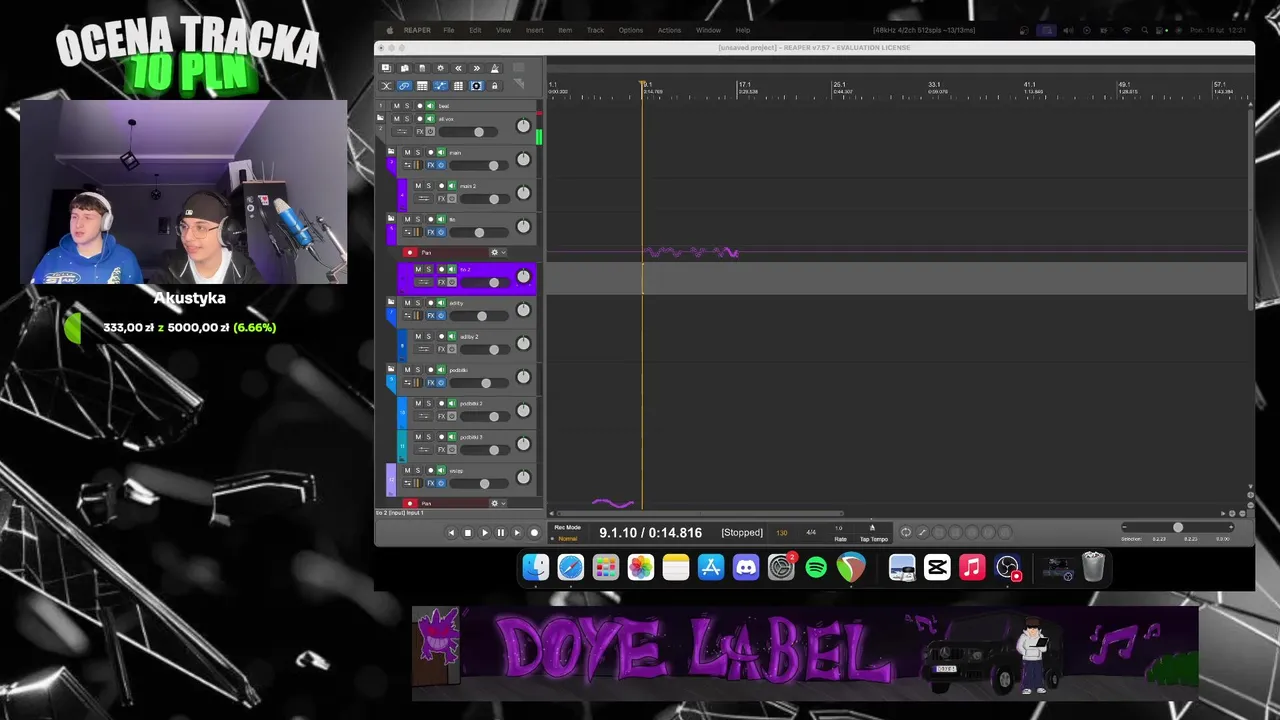Click Stop in transport bar
The height and width of the screenshot is (720, 1280).
click(467, 533)
